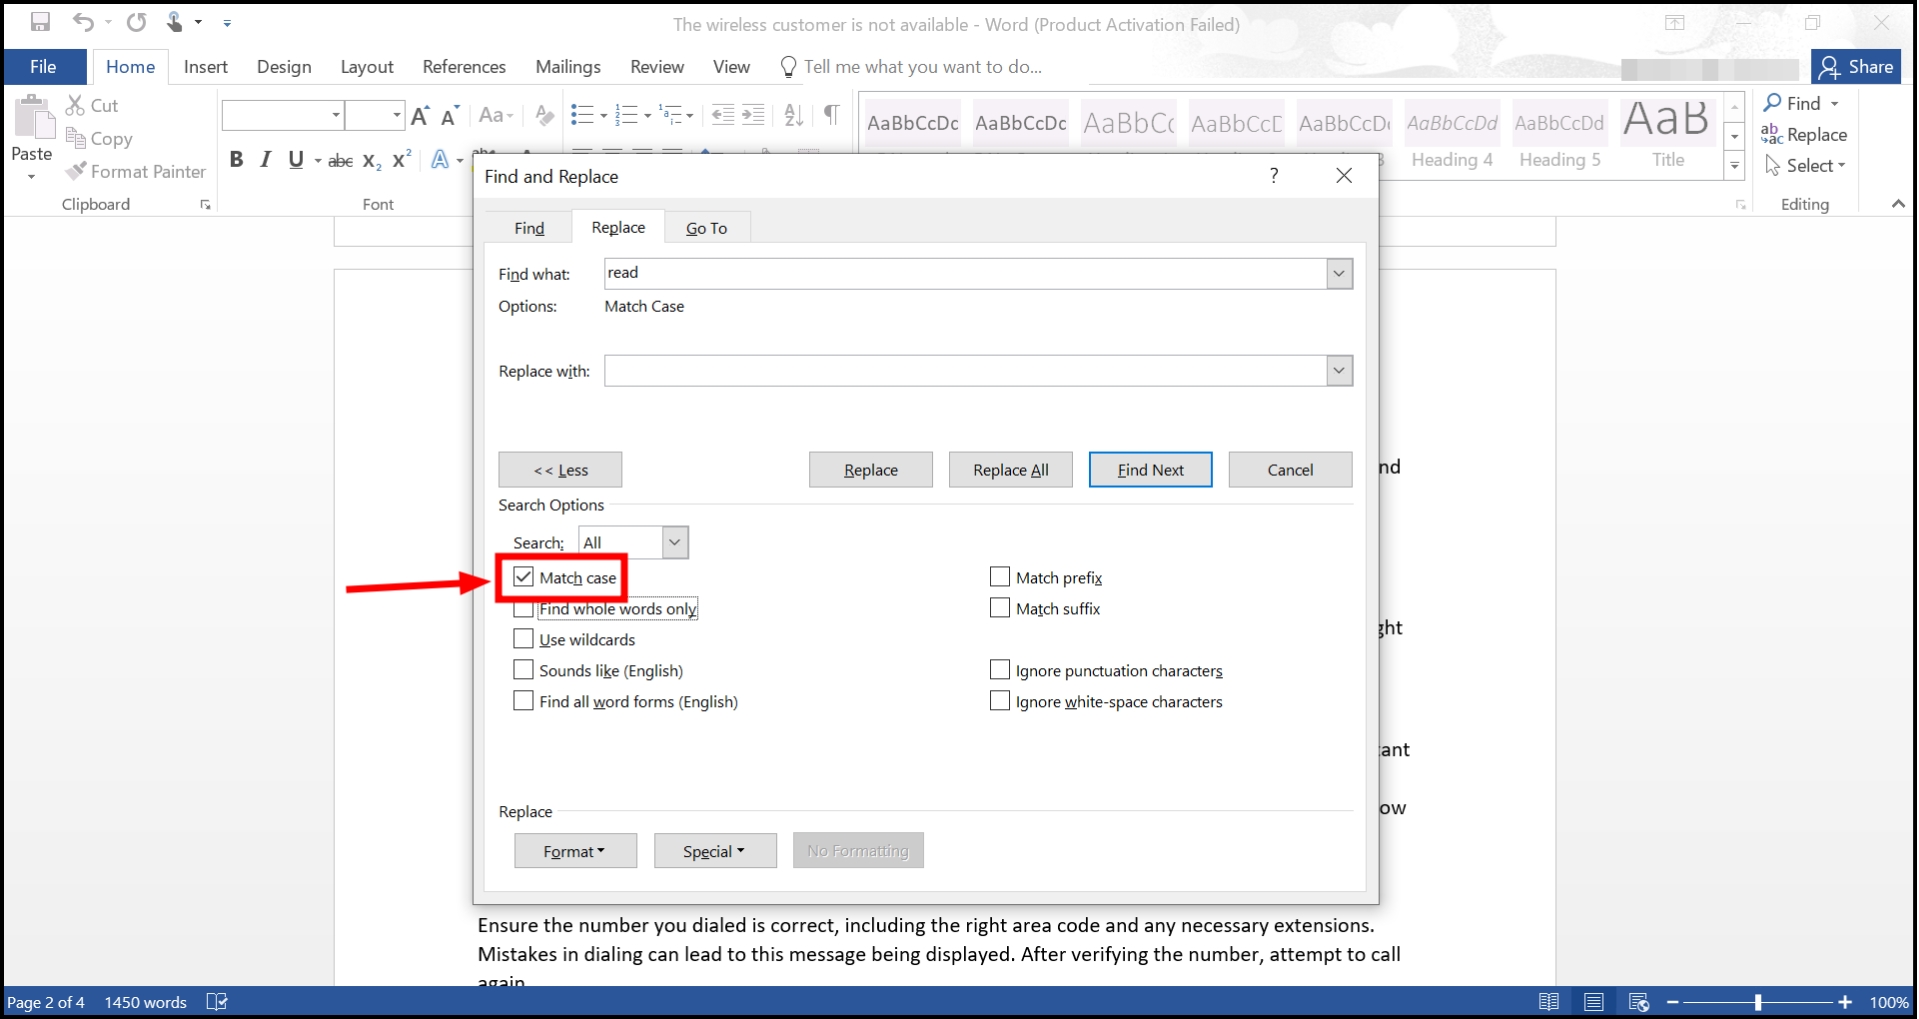Click the Bold formatting icon
The image size is (1919, 1019).
236,160
